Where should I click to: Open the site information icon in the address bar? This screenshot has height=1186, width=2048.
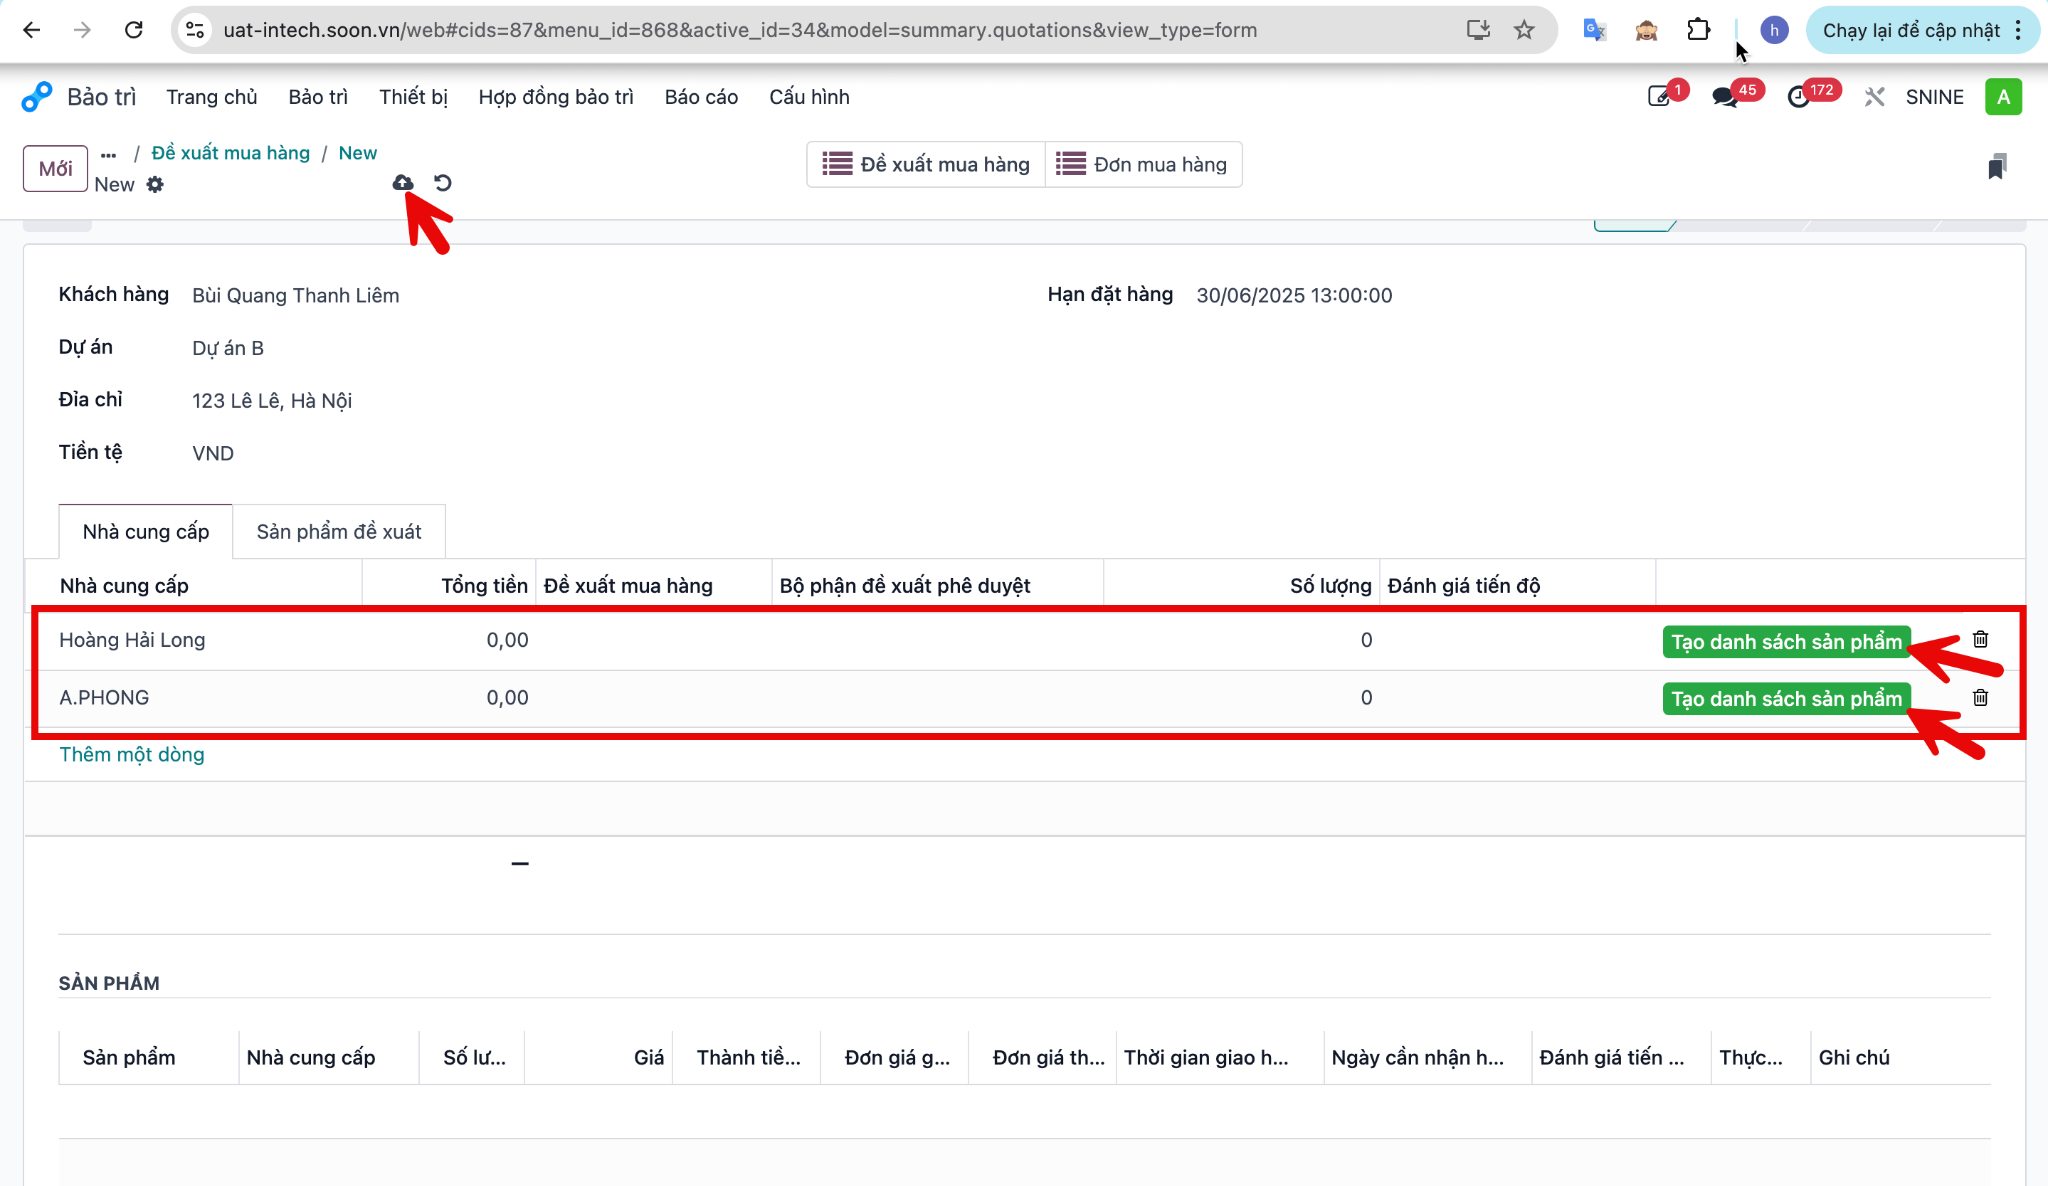196,30
